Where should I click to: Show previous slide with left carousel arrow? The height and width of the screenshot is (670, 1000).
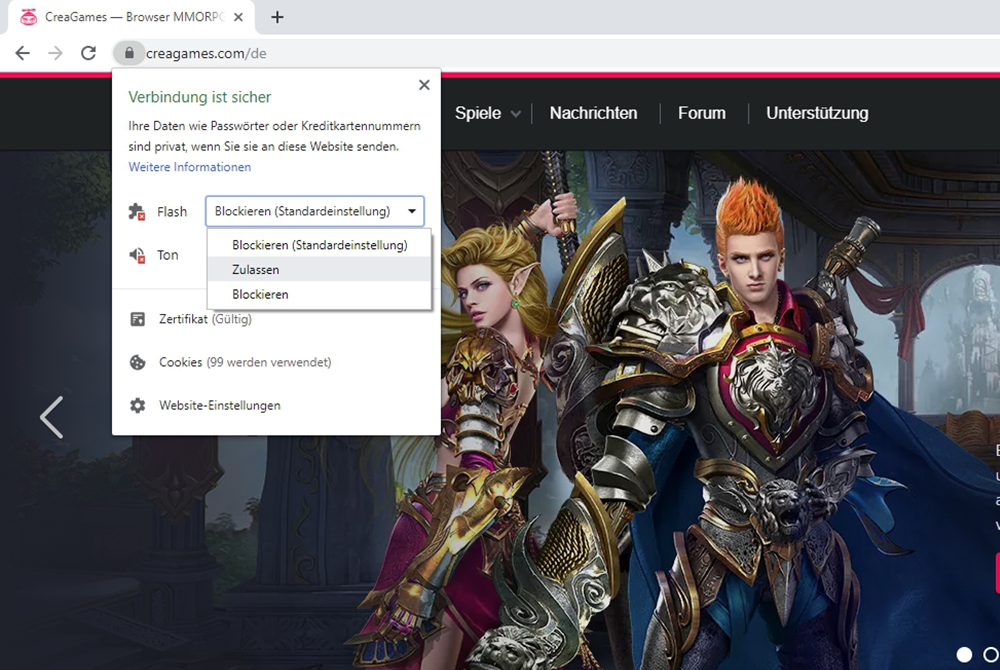[x=51, y=417]
